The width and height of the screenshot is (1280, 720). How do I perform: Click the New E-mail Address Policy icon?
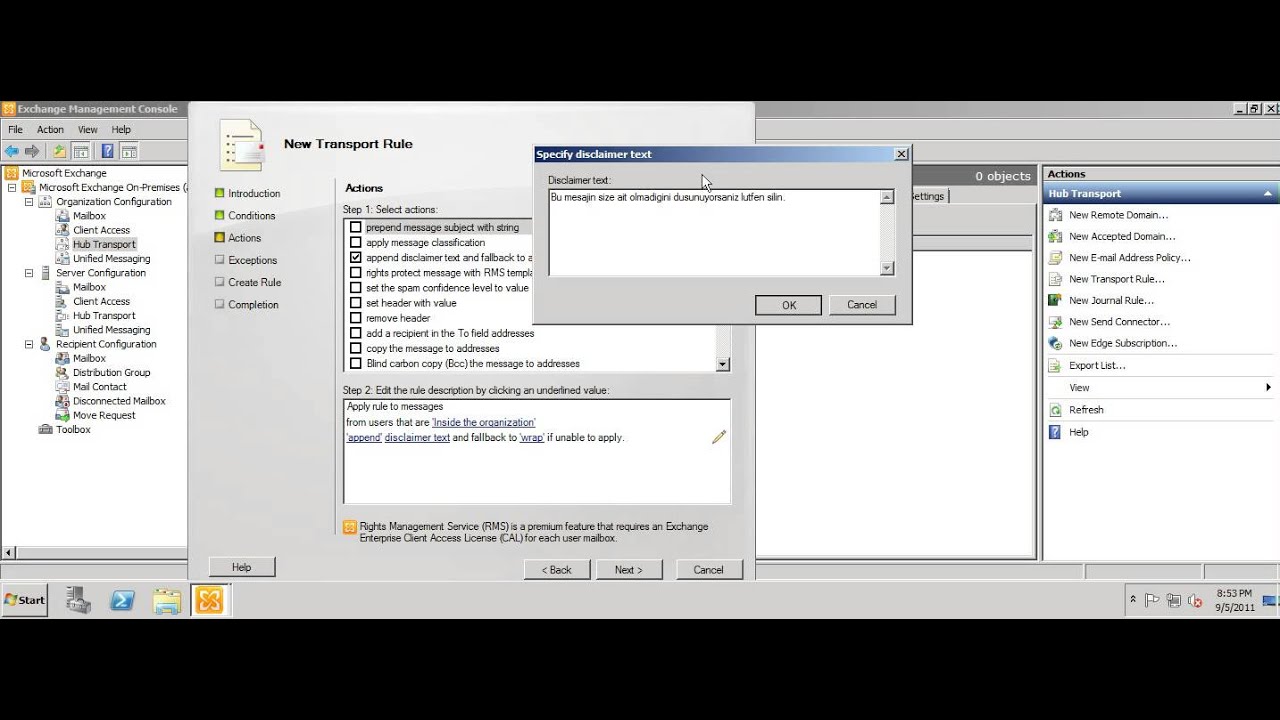tap(1055, 257)
